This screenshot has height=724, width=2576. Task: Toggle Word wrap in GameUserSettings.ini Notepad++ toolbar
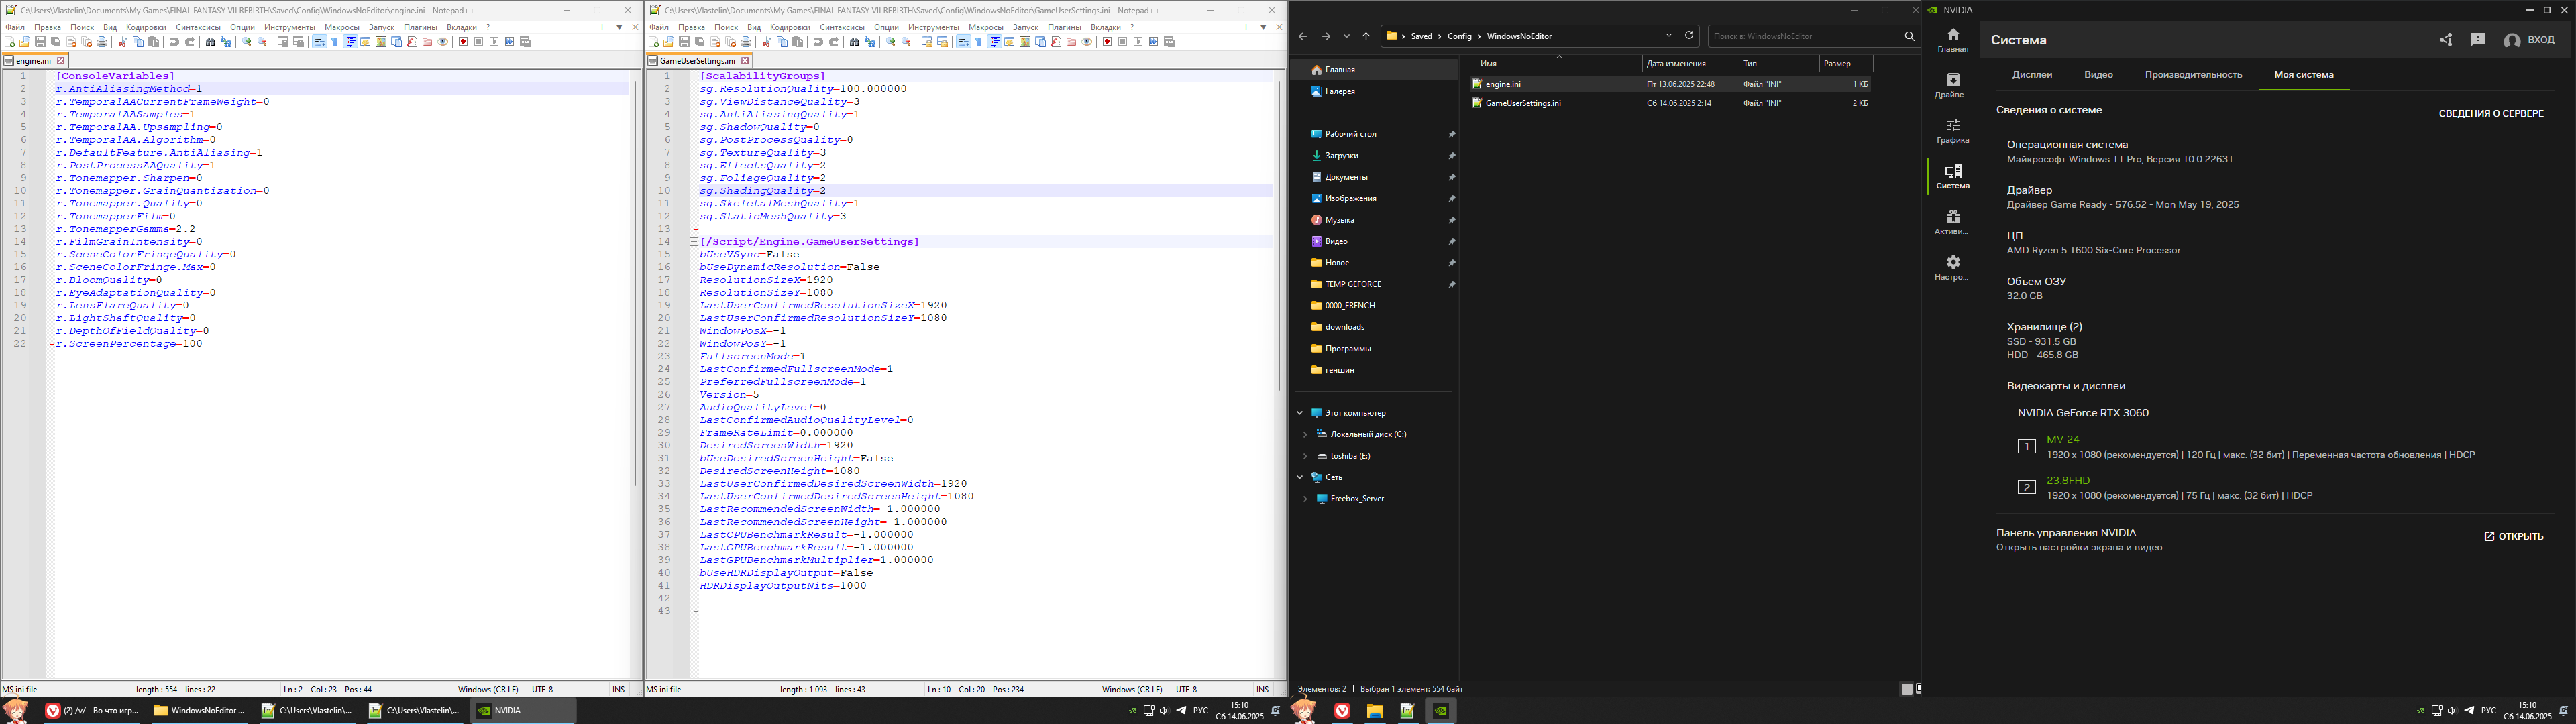click(x=964, y=42)
